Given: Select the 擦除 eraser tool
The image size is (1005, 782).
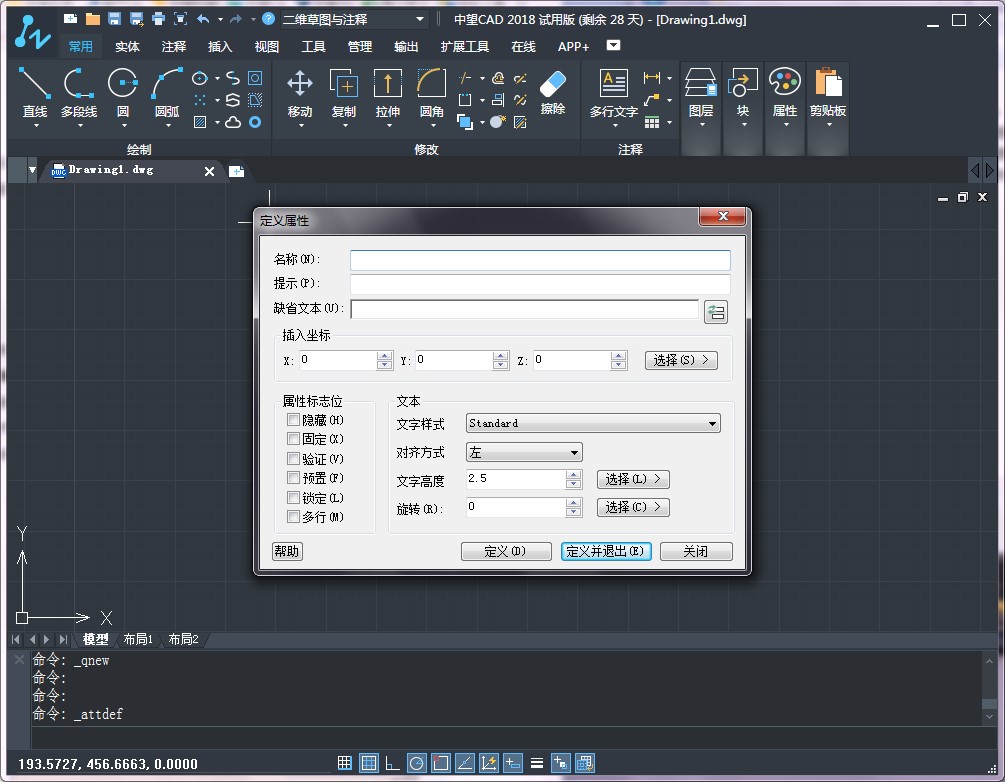Looking at the screenshot, I should point(552,90).
